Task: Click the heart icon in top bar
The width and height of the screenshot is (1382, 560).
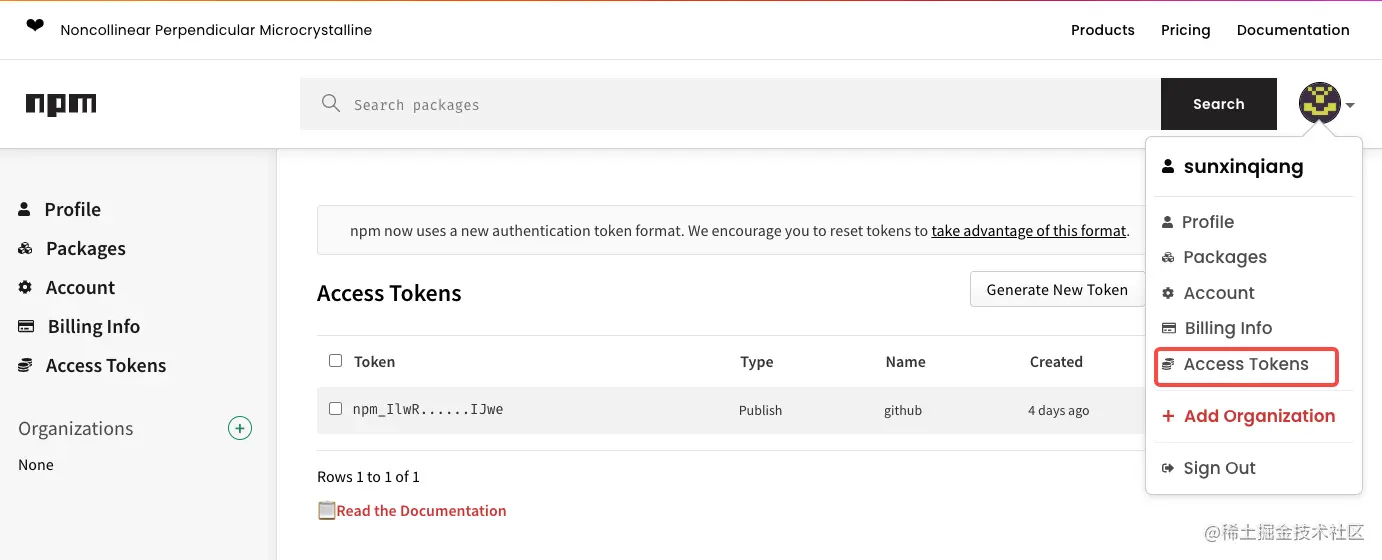Action: pos(35,27)
